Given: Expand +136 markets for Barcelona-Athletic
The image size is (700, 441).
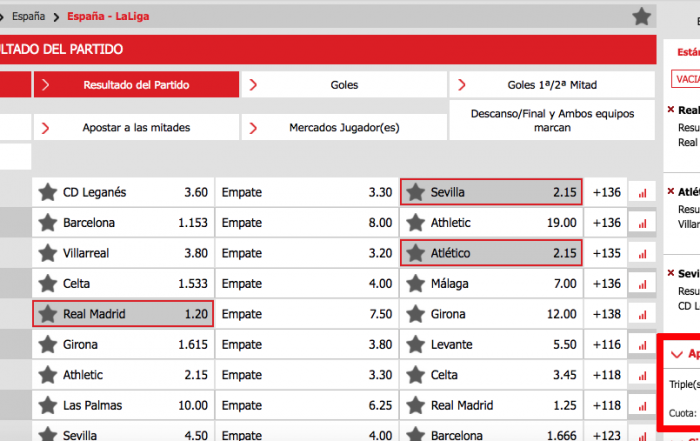Looking at the screenshot, I should [606, 223].
